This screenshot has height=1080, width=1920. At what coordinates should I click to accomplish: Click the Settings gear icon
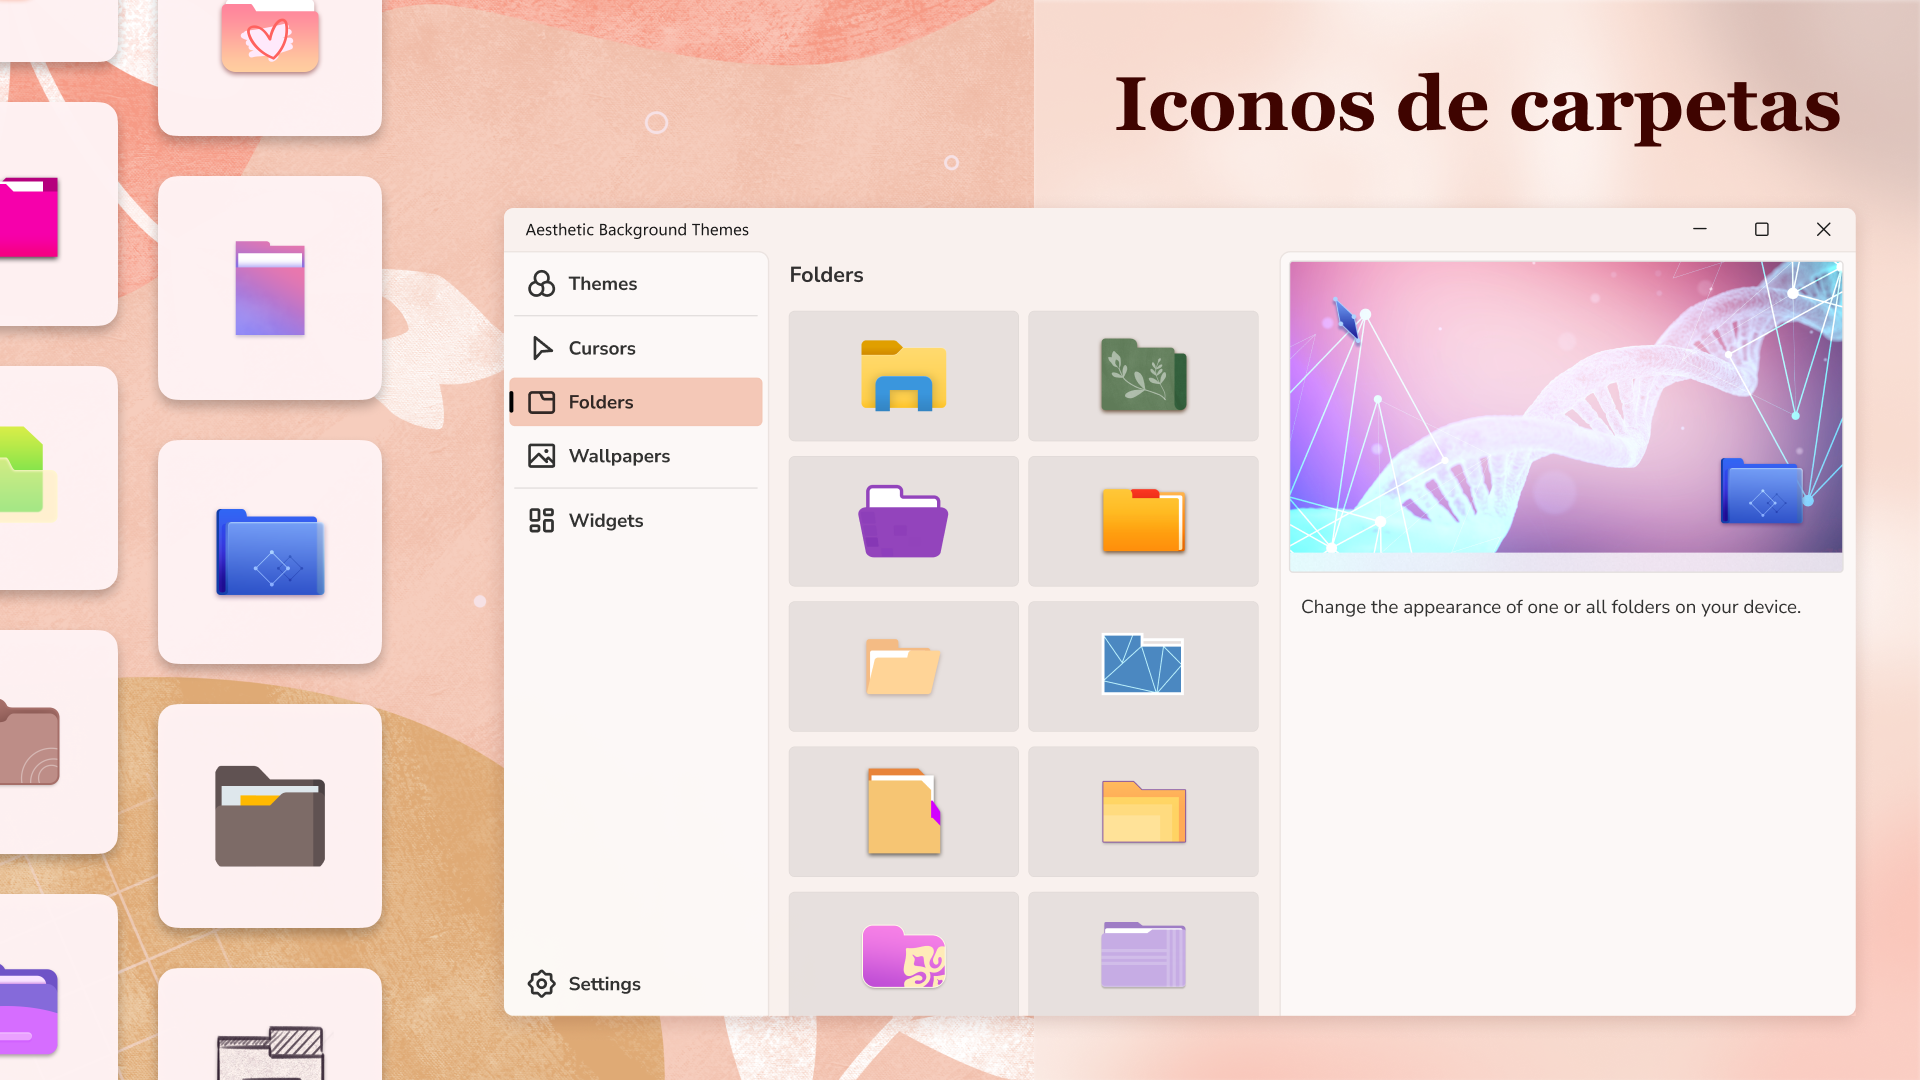pos(541,984)
